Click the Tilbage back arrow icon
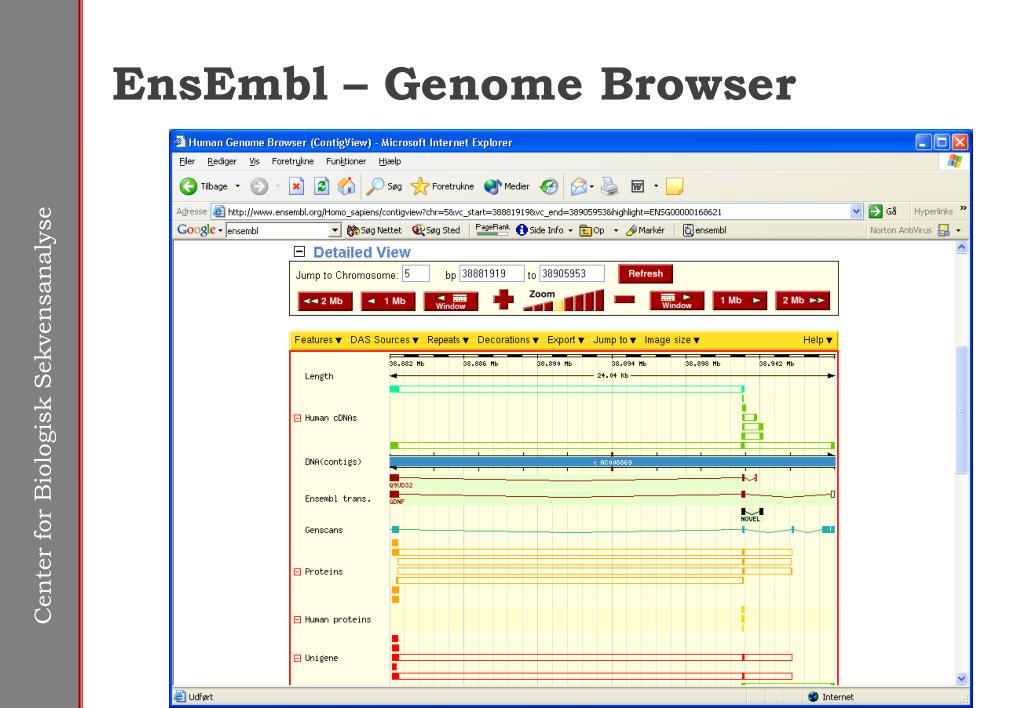 (188, 187)
